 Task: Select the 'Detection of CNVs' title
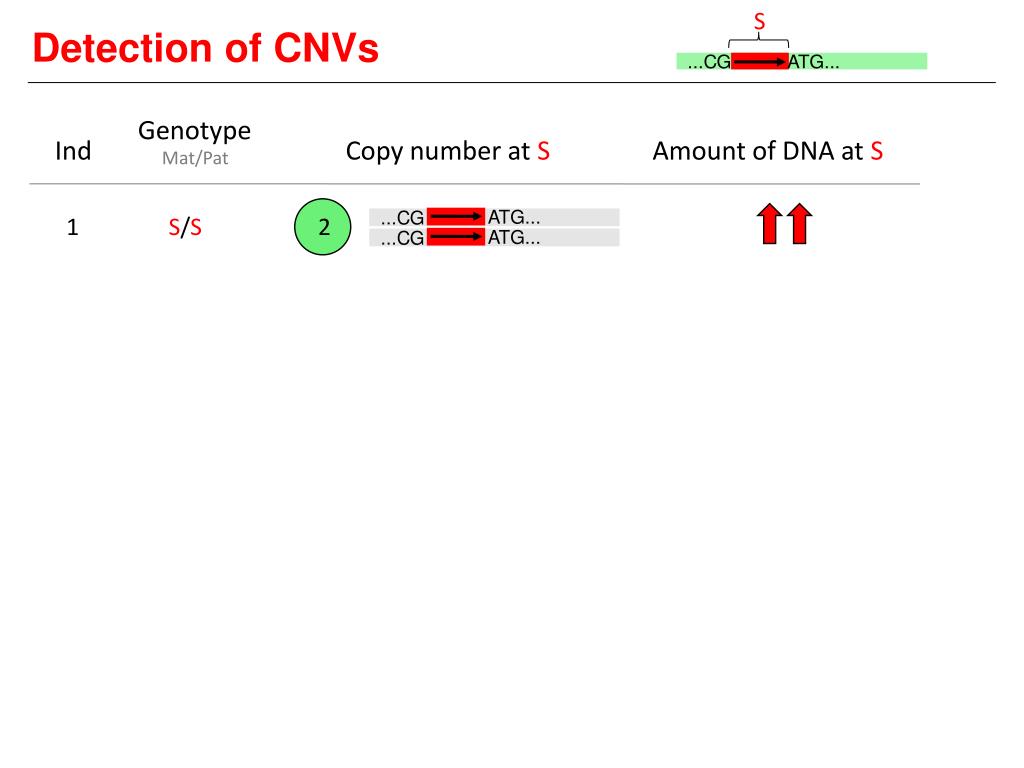(x=206, y=48)
